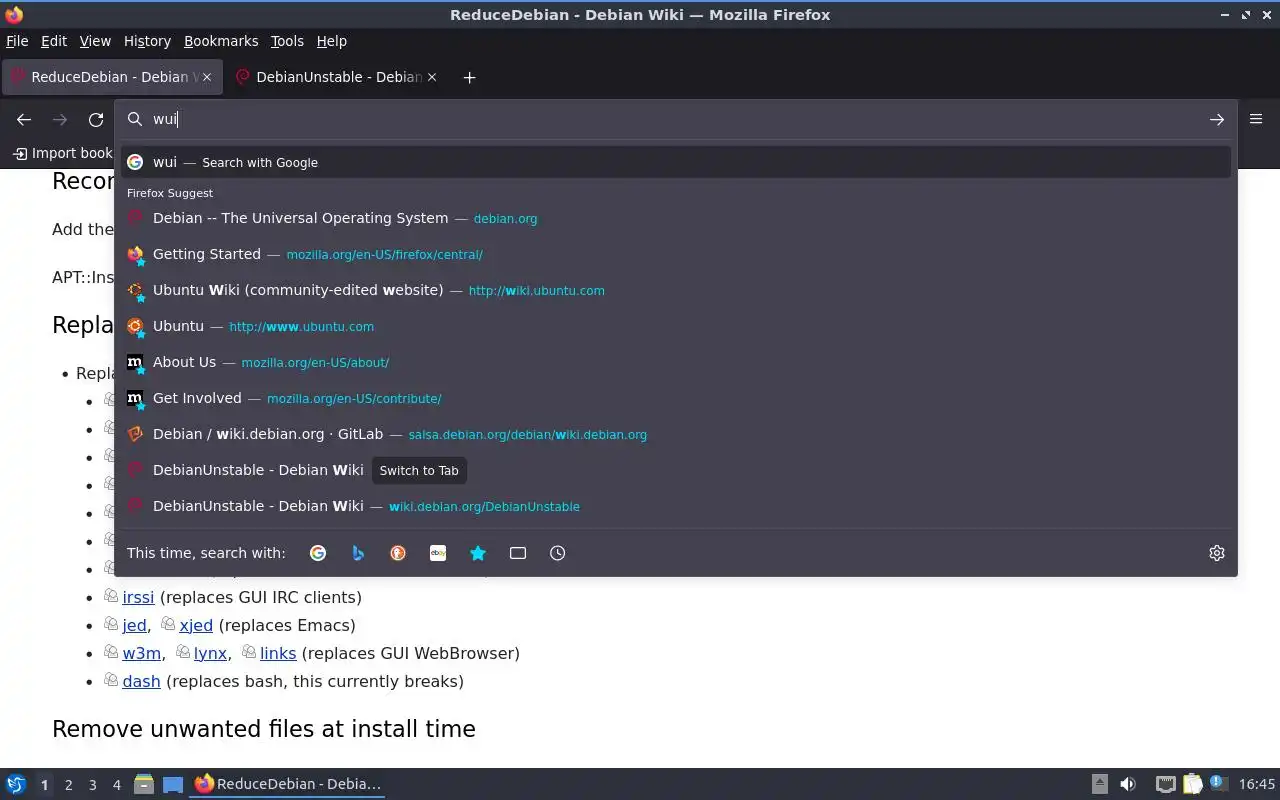Open search settings gear icon

(x=1217, y=553)
